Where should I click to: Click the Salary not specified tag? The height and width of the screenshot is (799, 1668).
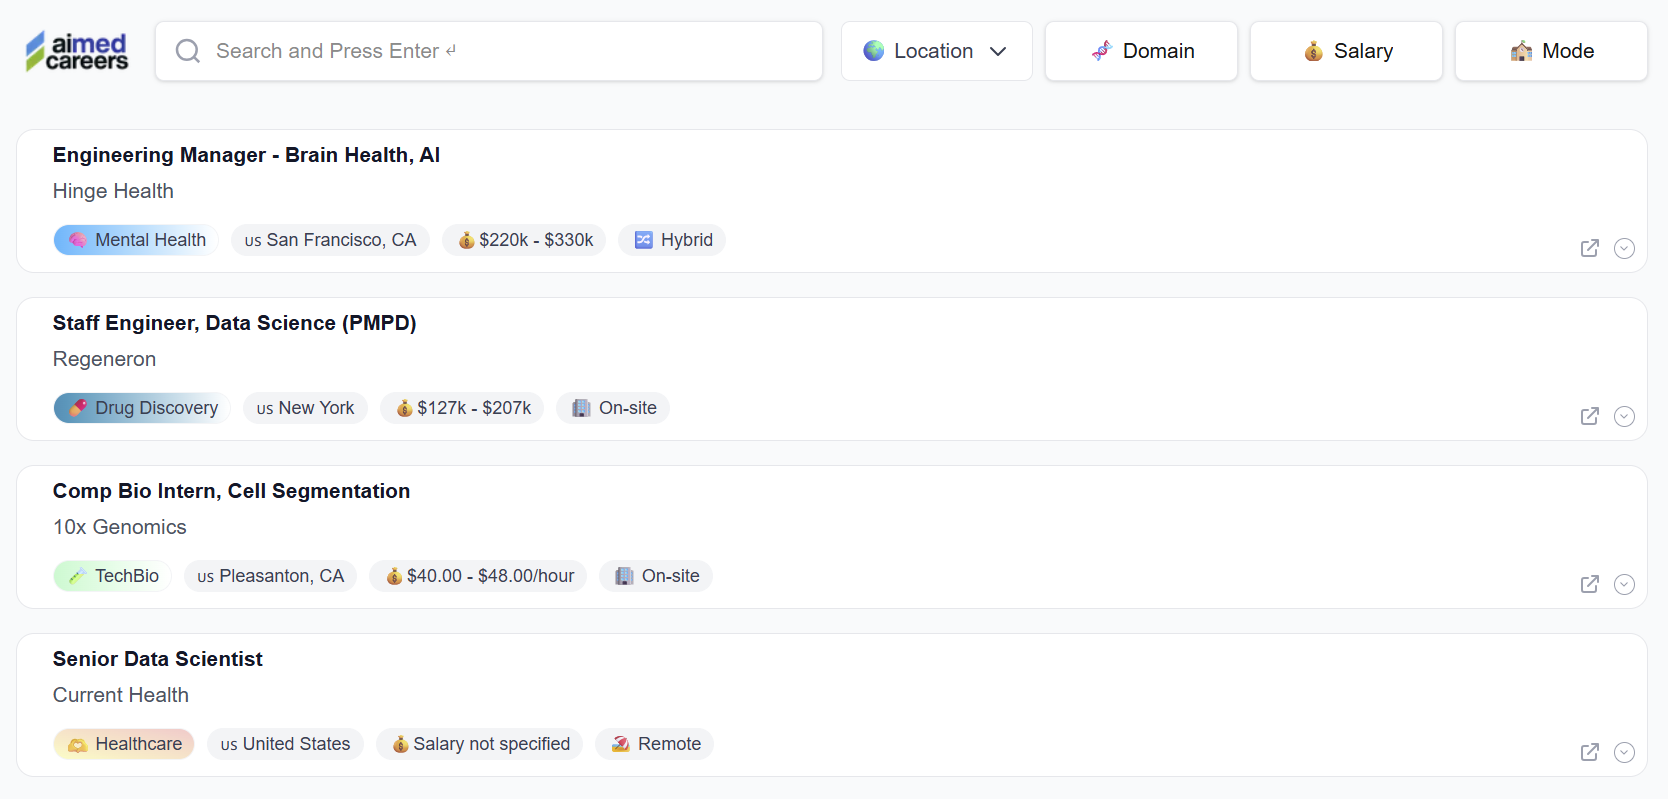point(480,744)
